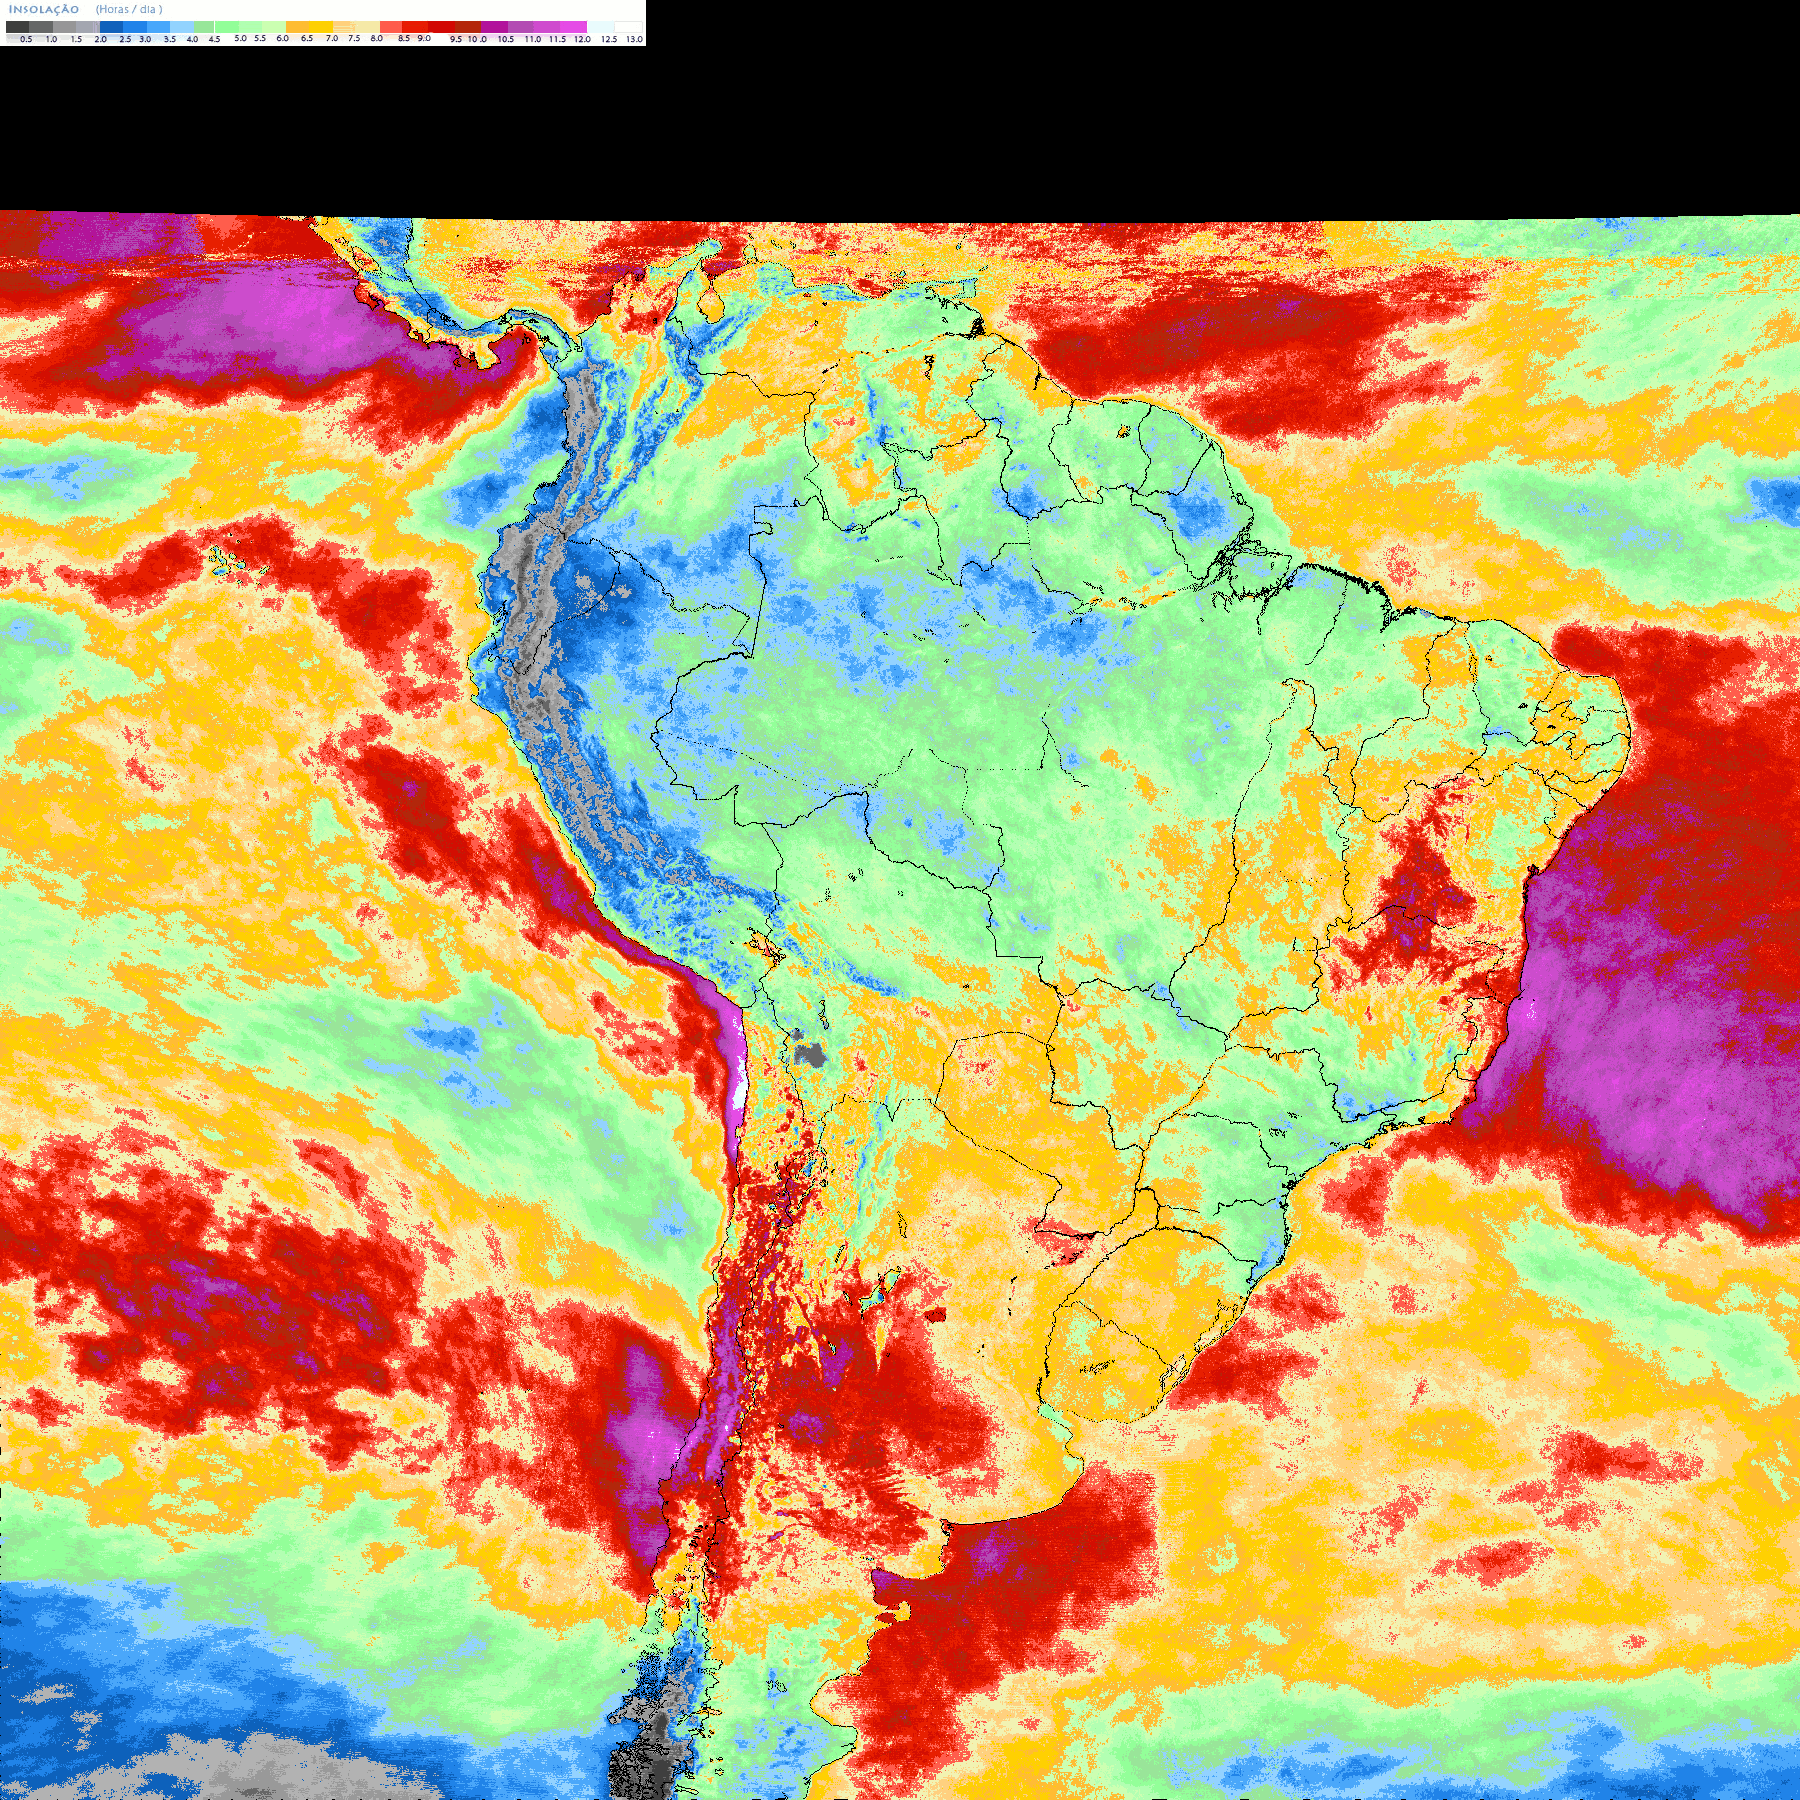Select the white swatch ending the legend
Screen dimensions: 1800x1800
pos(628,27)
